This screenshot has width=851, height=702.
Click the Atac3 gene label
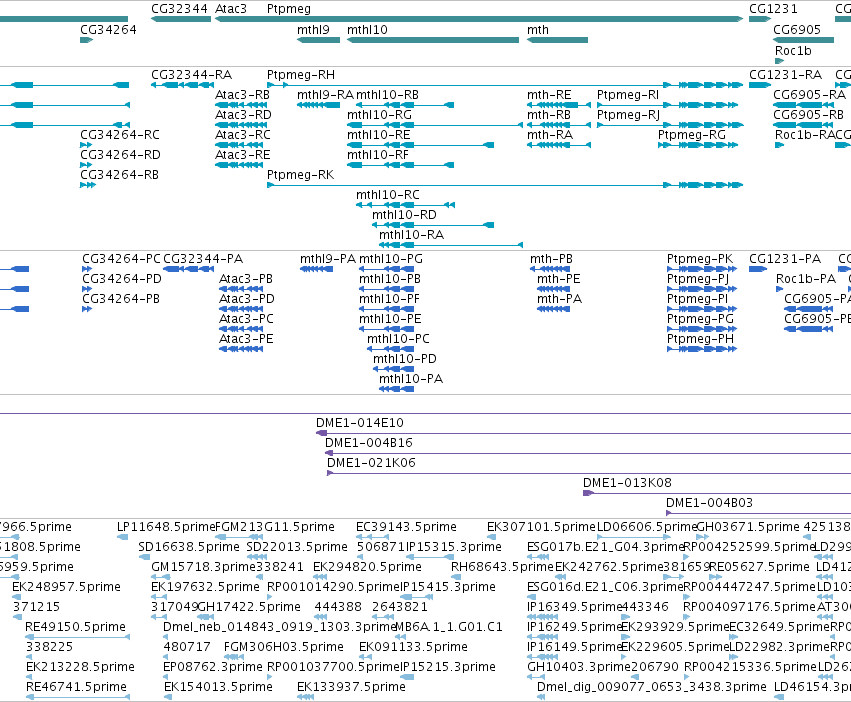pyautogui.click(x=231, y=9)
